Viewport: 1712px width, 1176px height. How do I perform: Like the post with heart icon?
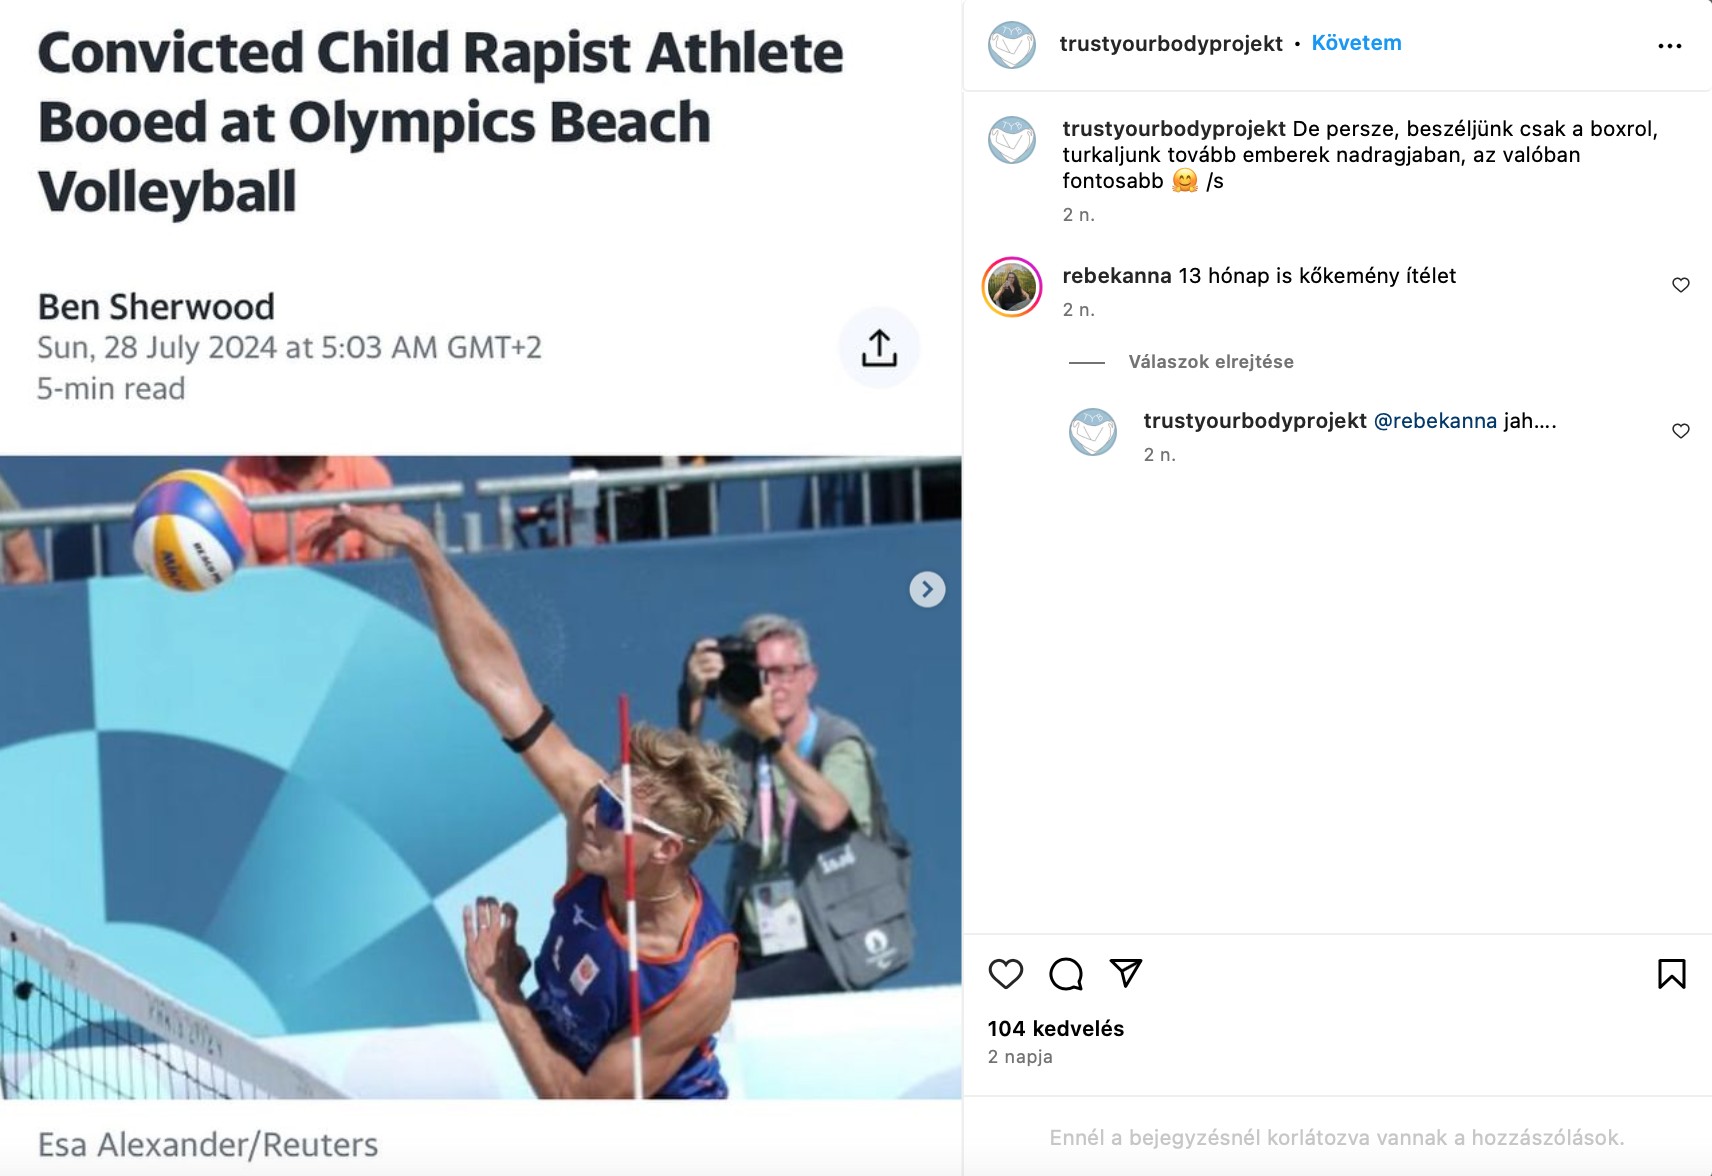pos(1006,974)
